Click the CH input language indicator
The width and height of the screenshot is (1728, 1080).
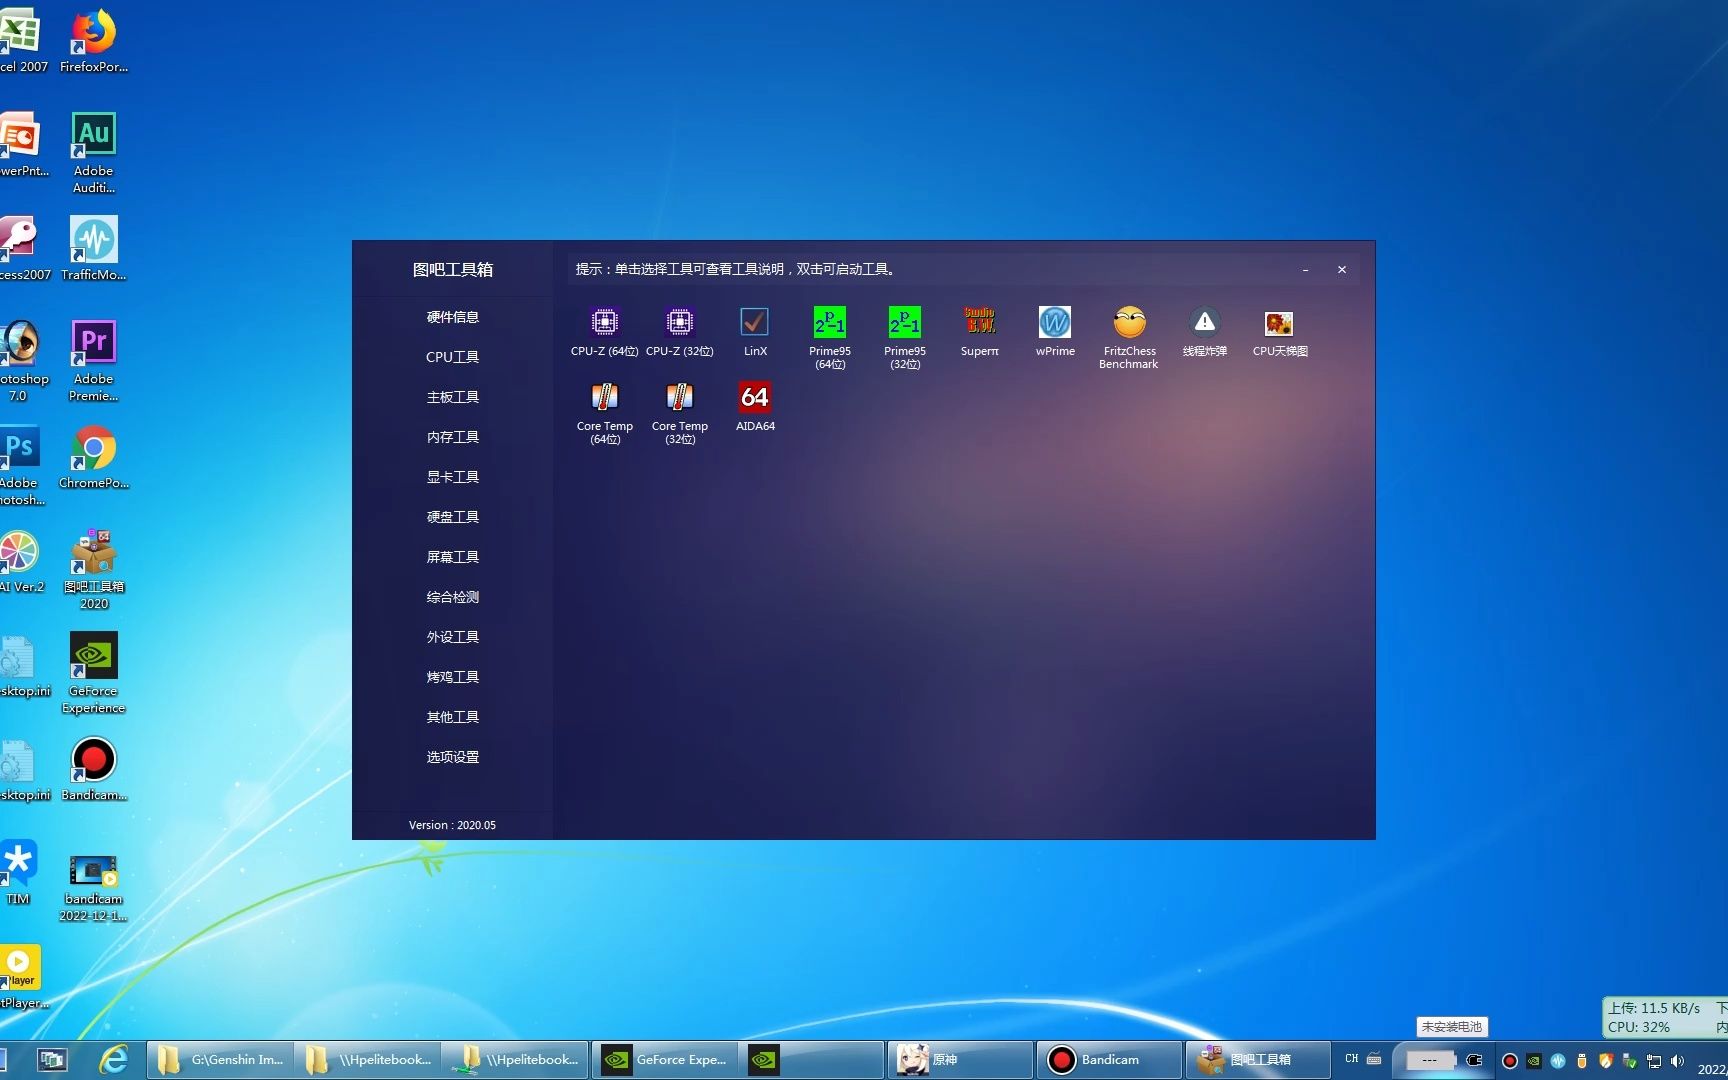point(1351,1059)
